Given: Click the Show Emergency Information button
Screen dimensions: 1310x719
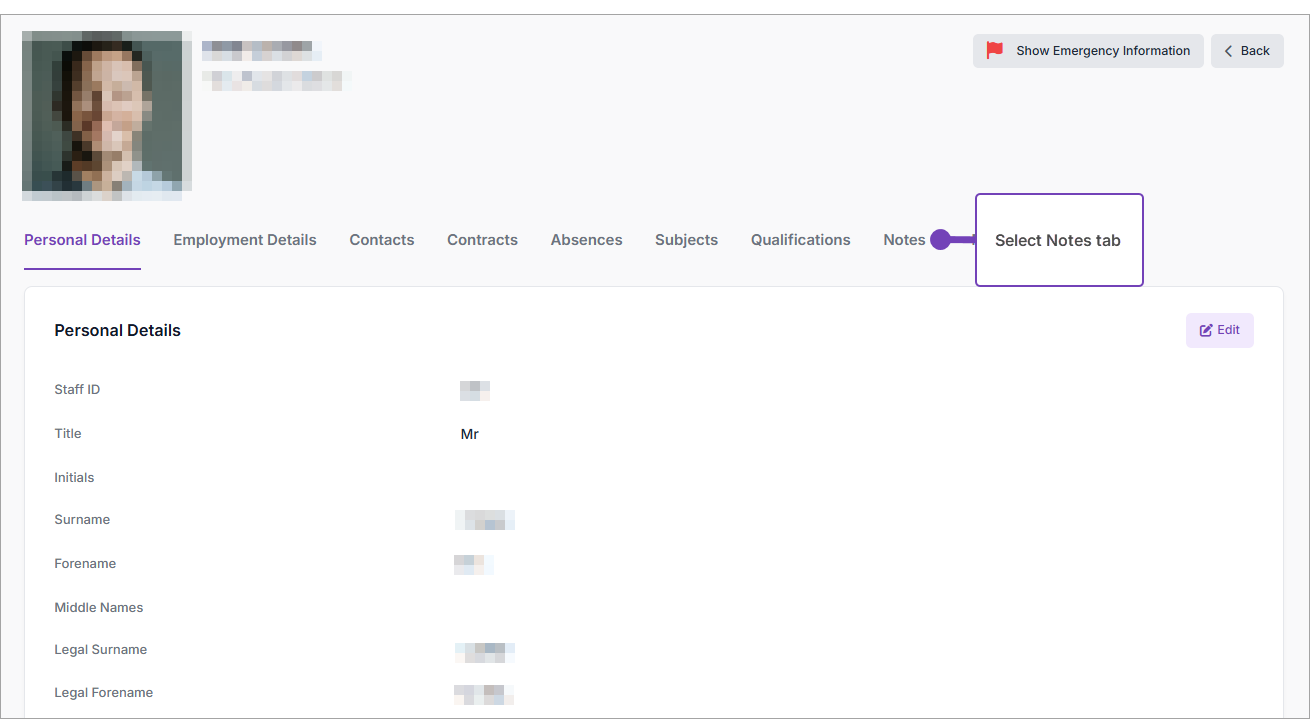Looking at the screenshot, I should [x=1088, y=50].
